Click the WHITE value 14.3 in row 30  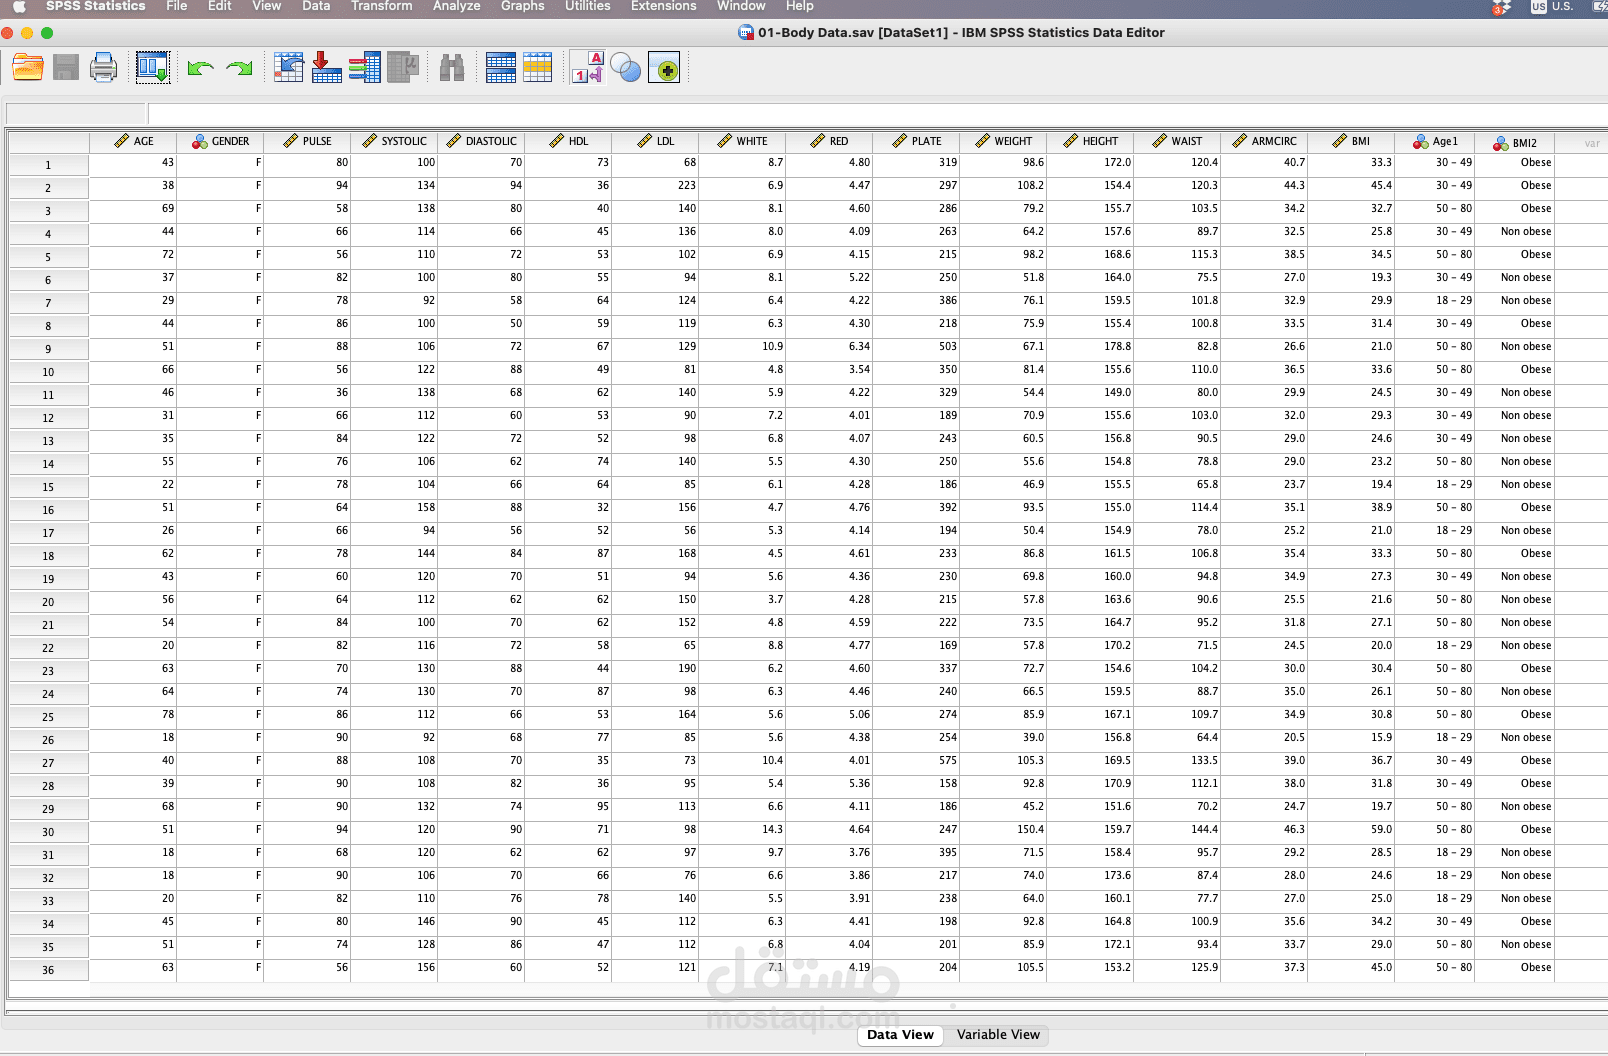coord(742,829)
